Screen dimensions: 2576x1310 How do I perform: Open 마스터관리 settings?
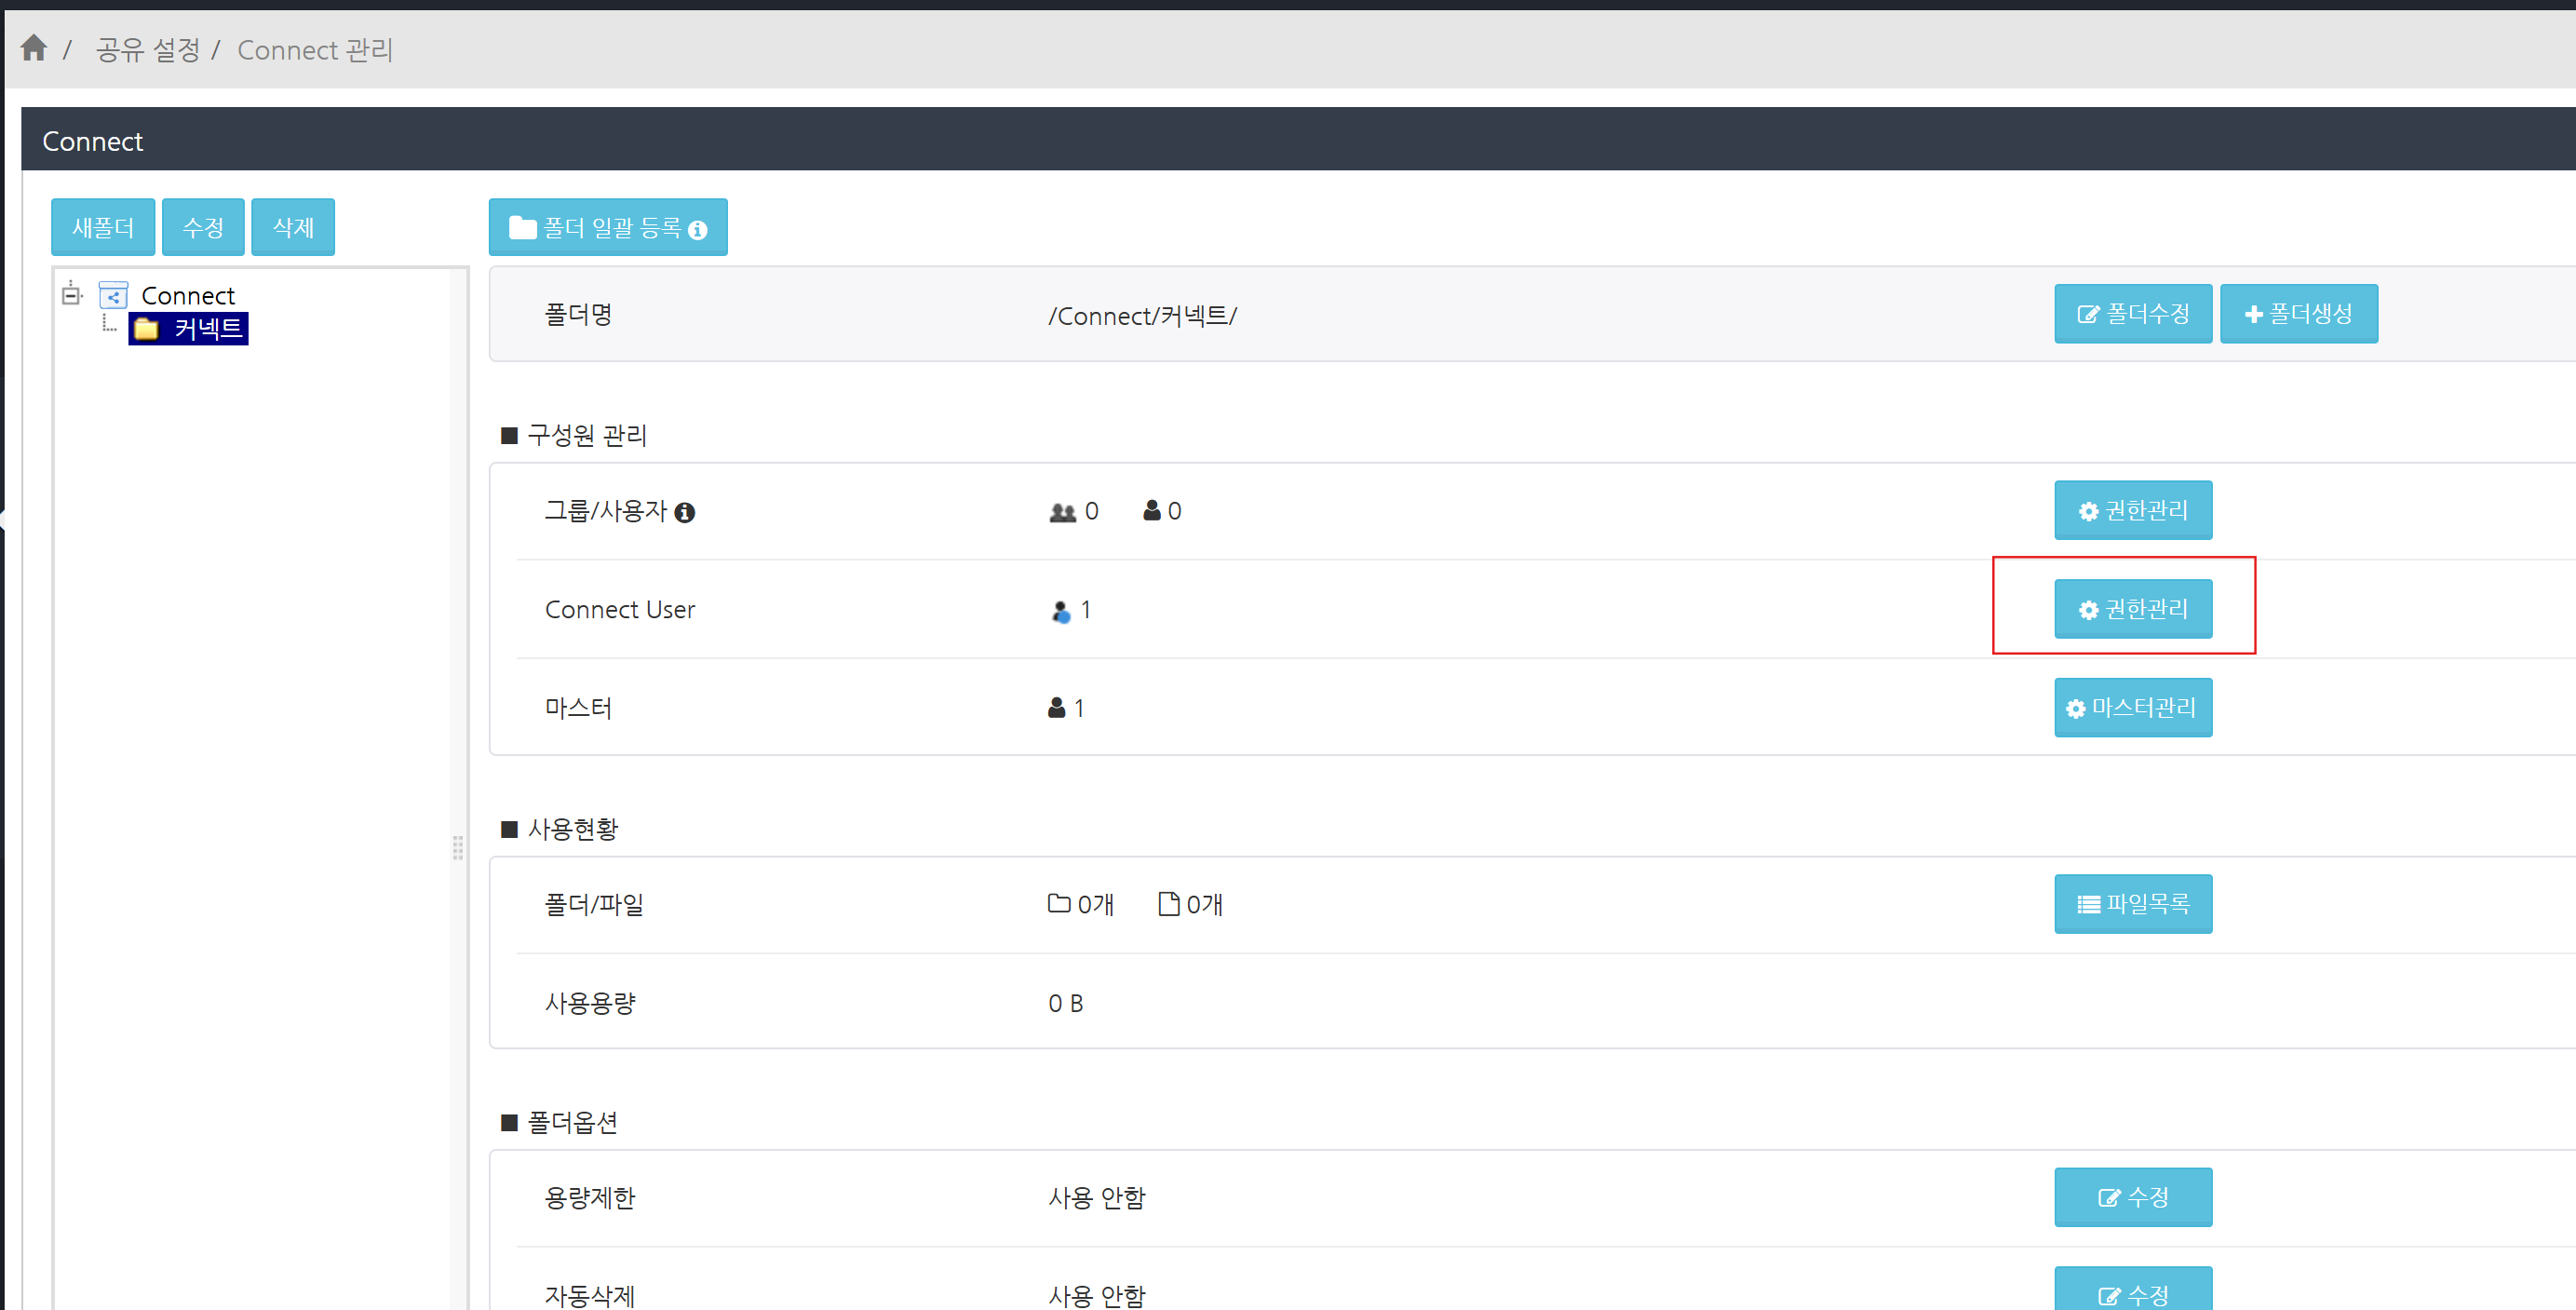2132,708
